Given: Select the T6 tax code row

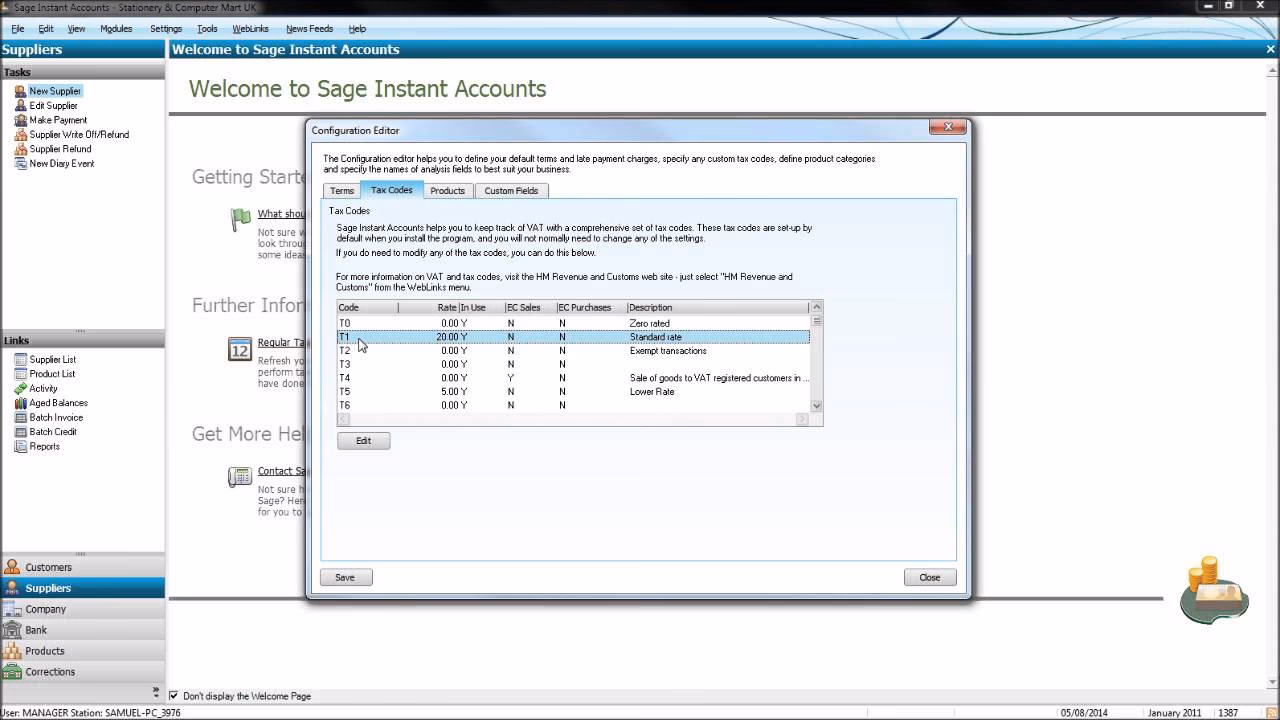Looking at the screenshot, I should tap(573, 405).
